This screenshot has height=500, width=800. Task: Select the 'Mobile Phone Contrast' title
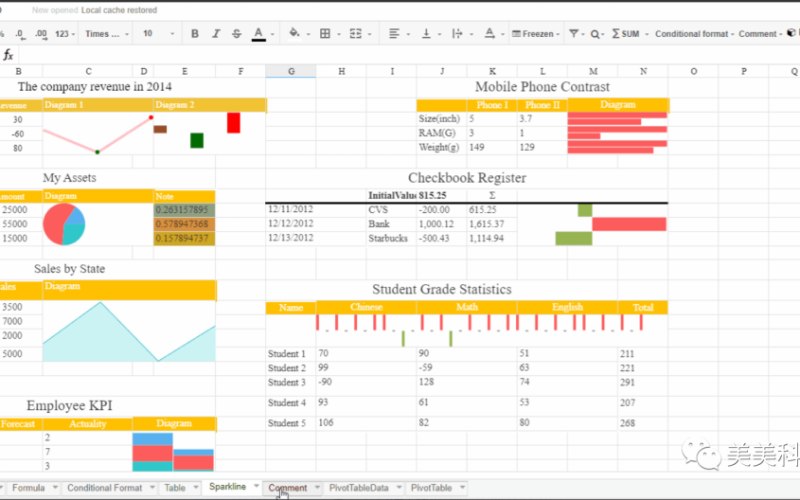(542, 87)
